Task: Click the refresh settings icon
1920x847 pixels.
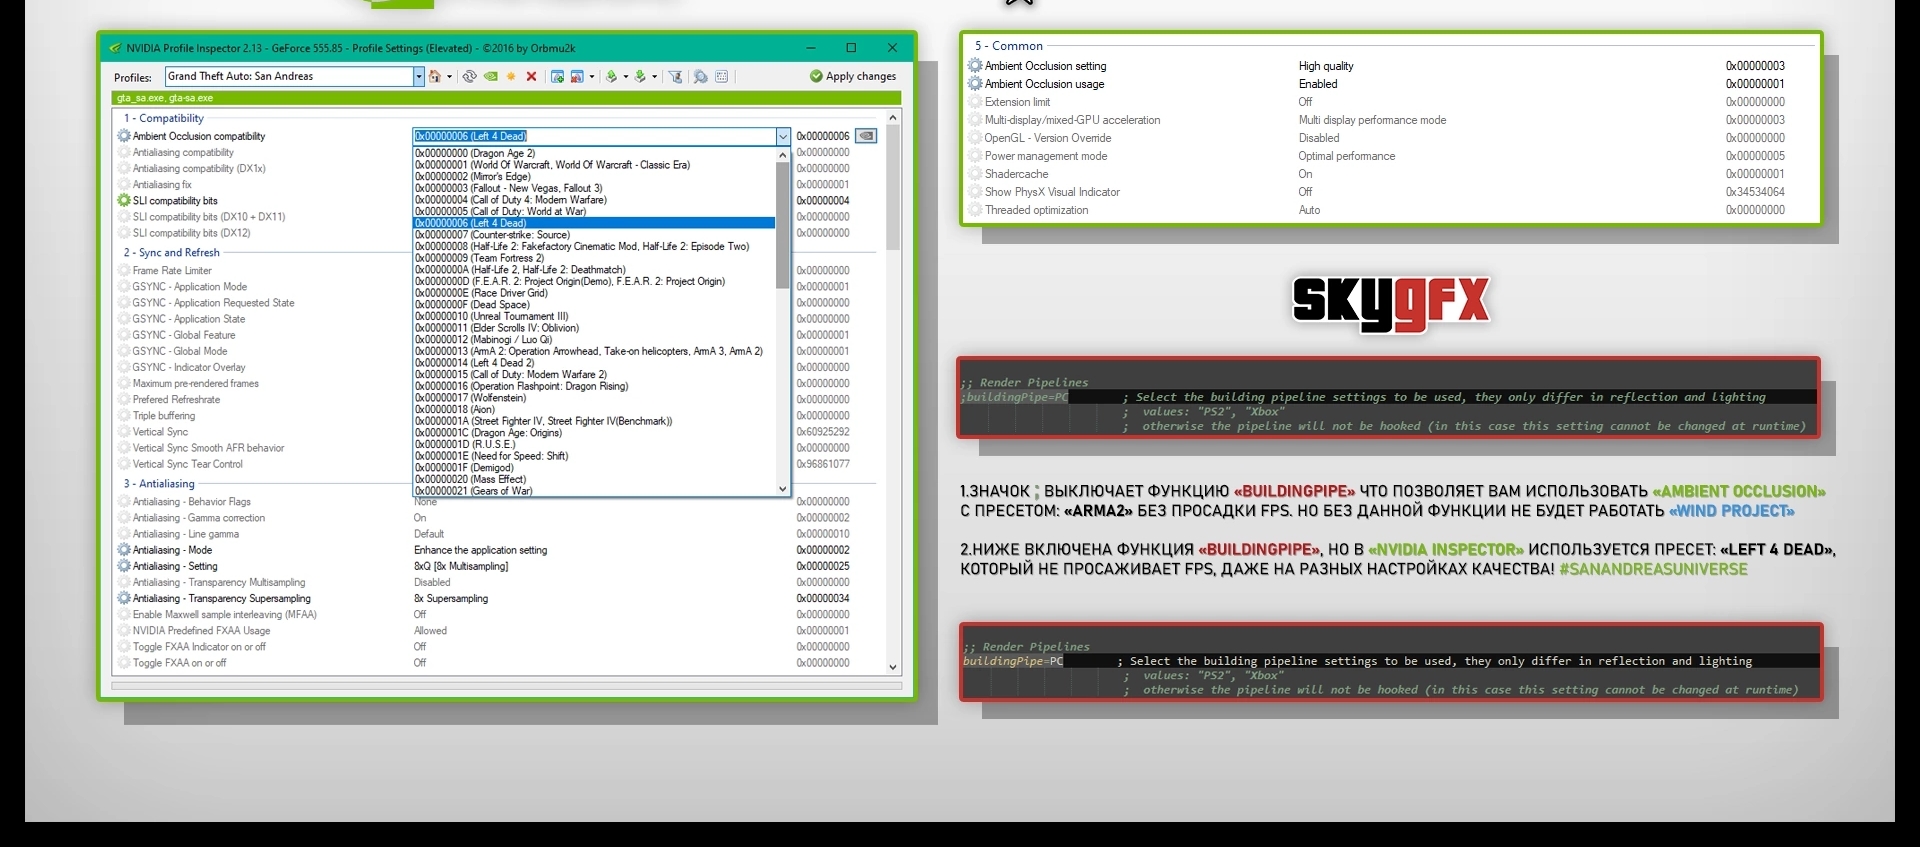Action: click(x=469, y=76)
